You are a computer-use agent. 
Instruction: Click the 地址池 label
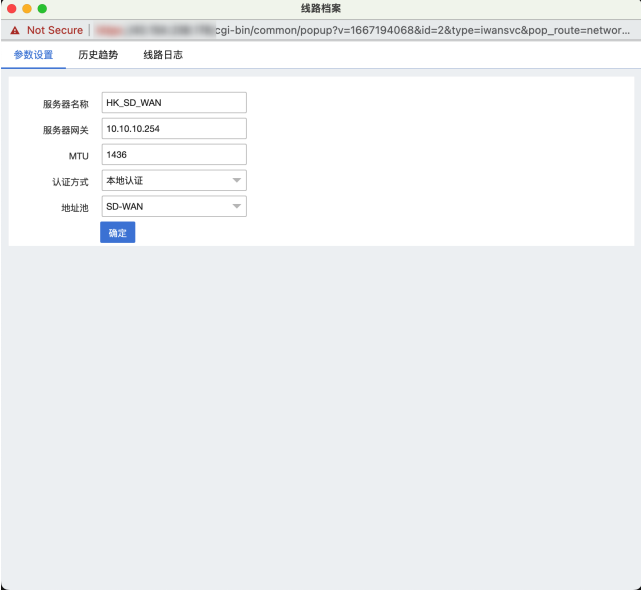75,208
